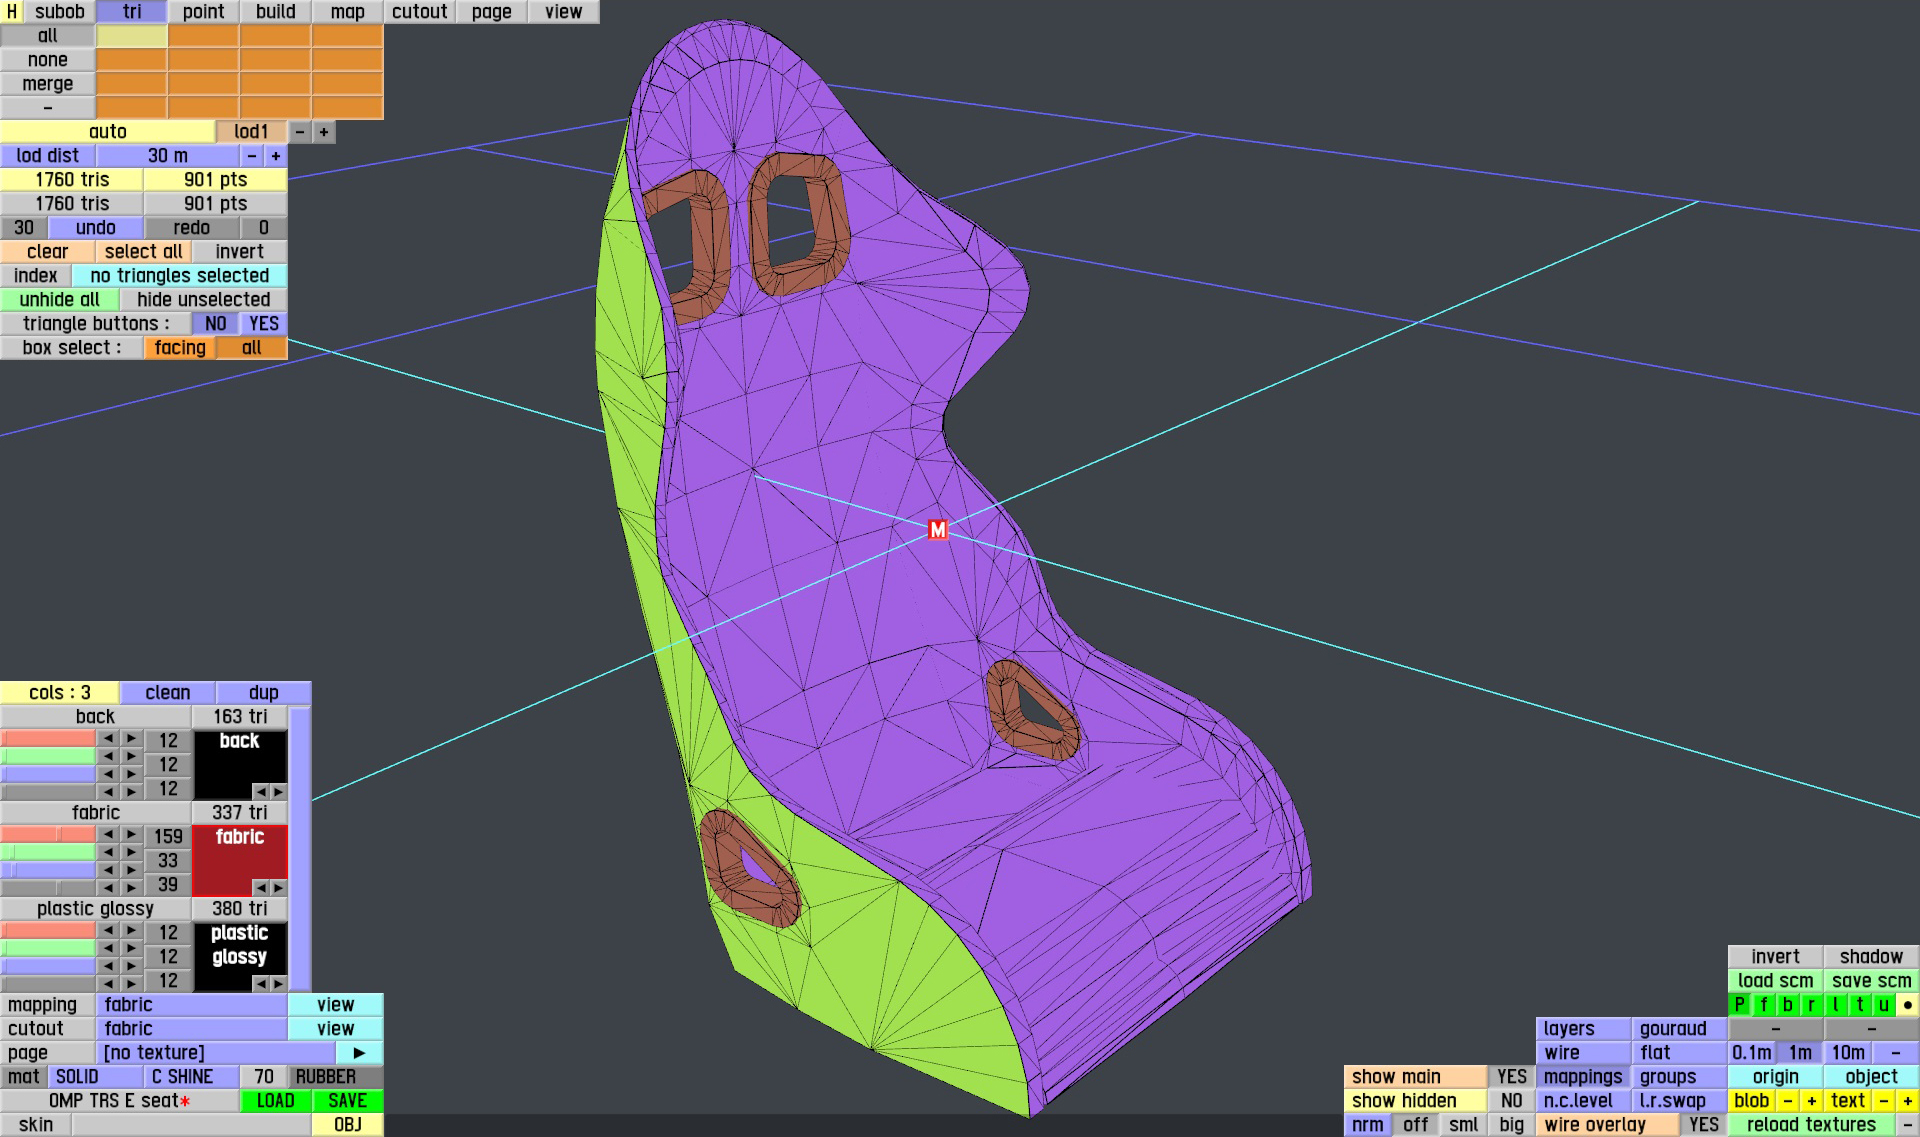Increase blob size with plus button
The width and height of the screenshot is (1920, 1137).
point(1811,1101)
